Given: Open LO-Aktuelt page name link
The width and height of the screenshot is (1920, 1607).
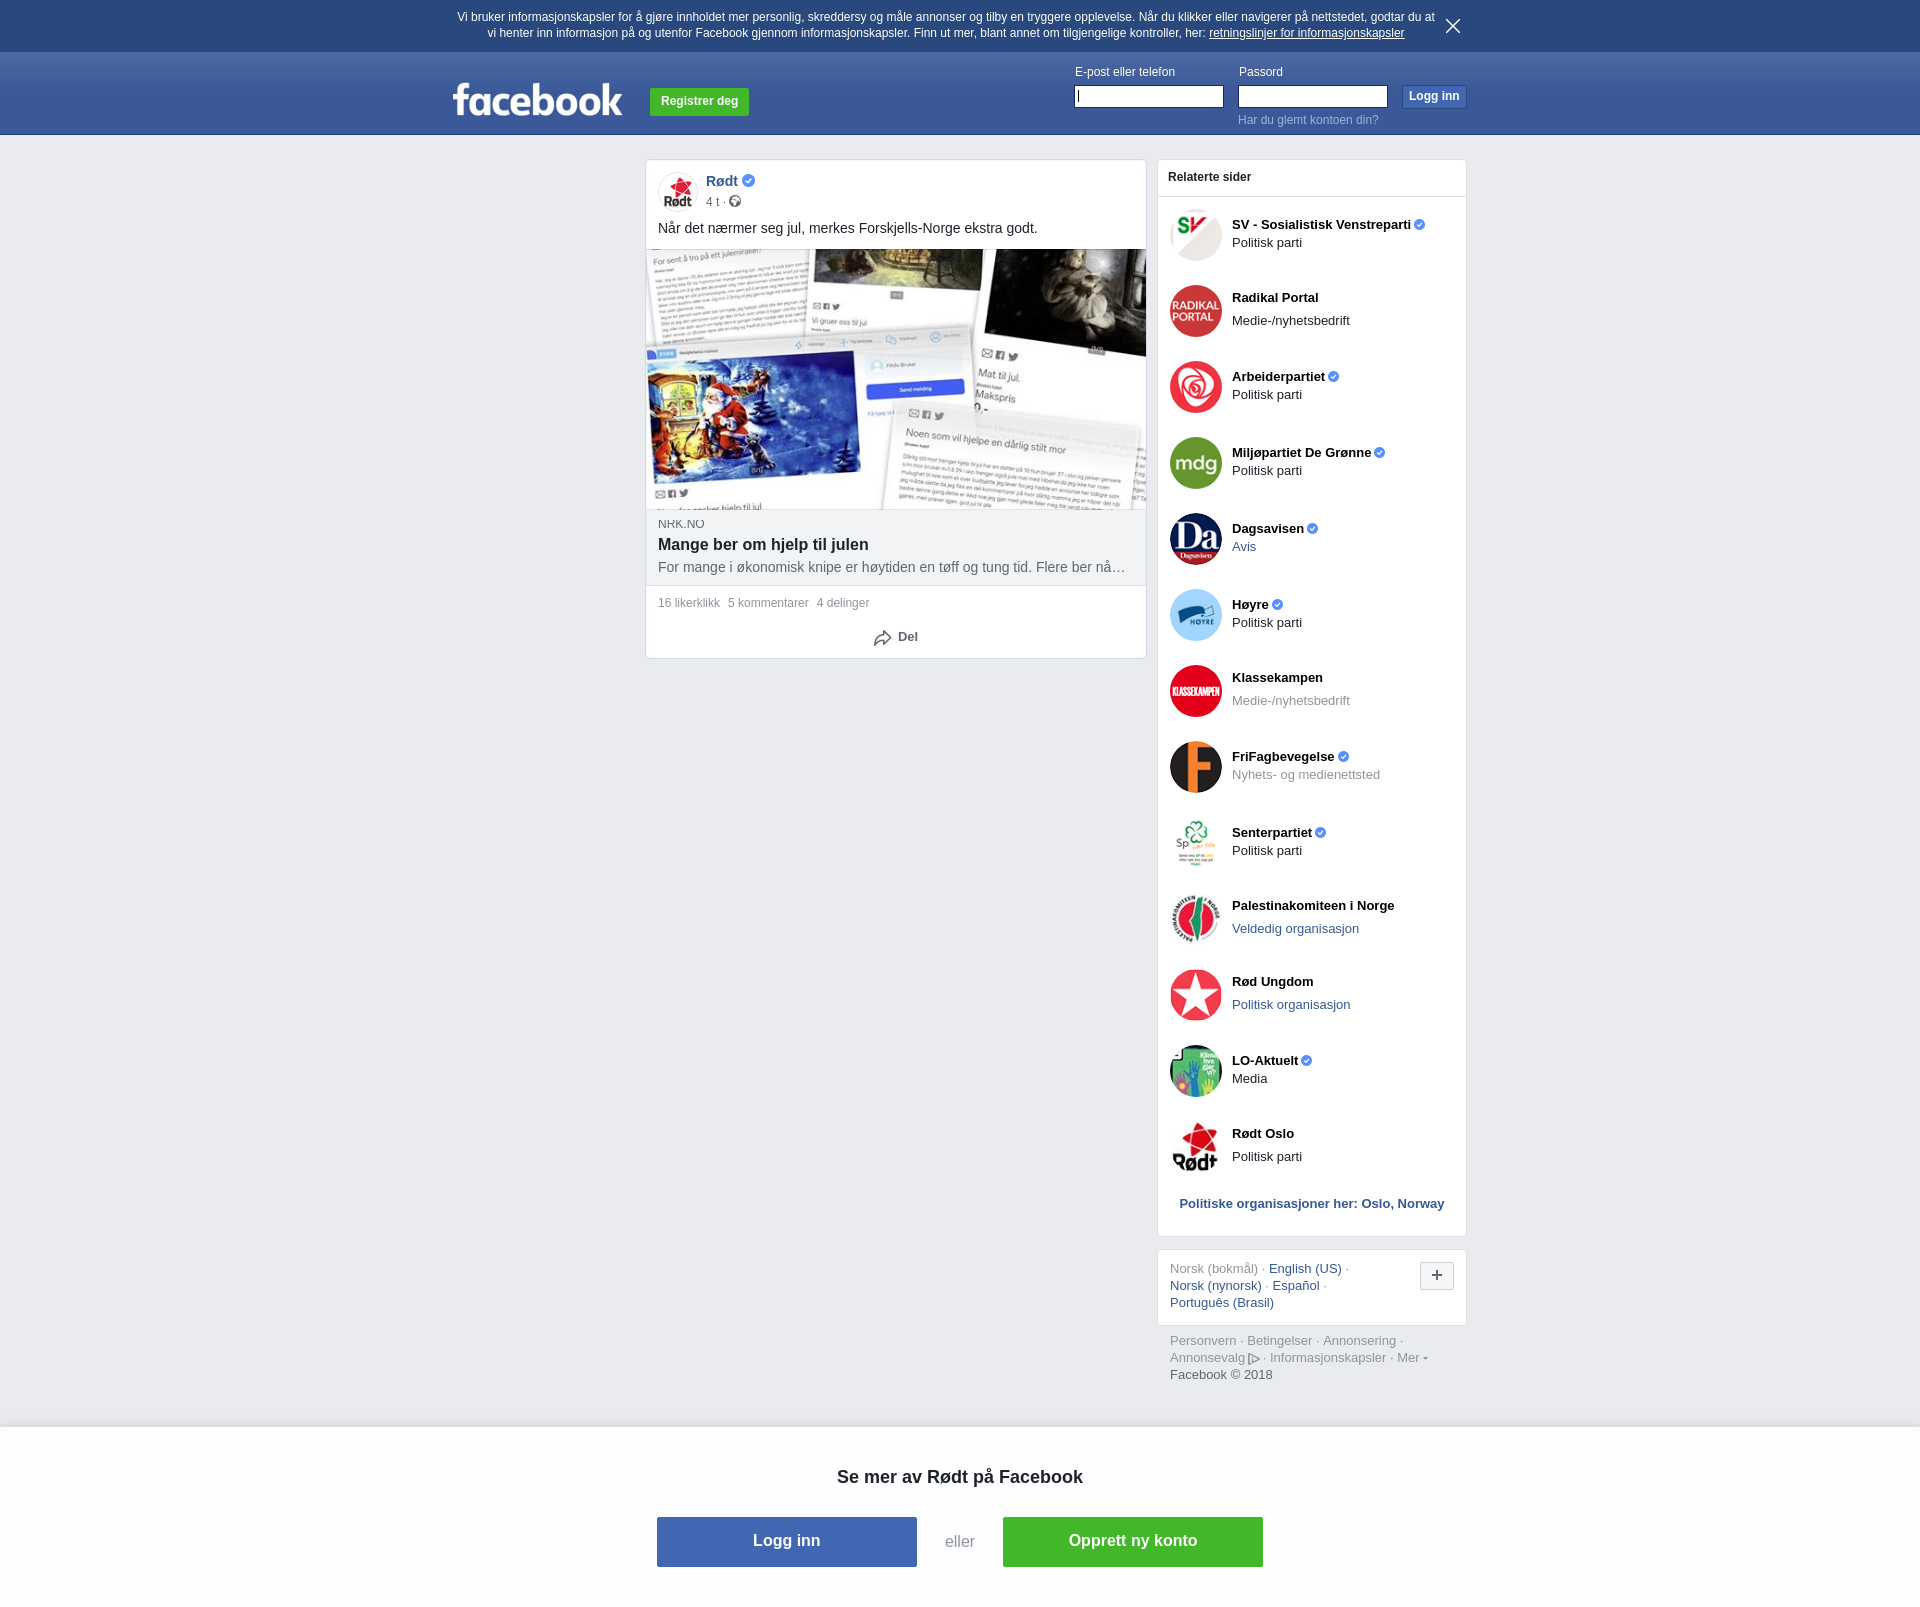Looking at the screenshot, I should [1265, 1061].
